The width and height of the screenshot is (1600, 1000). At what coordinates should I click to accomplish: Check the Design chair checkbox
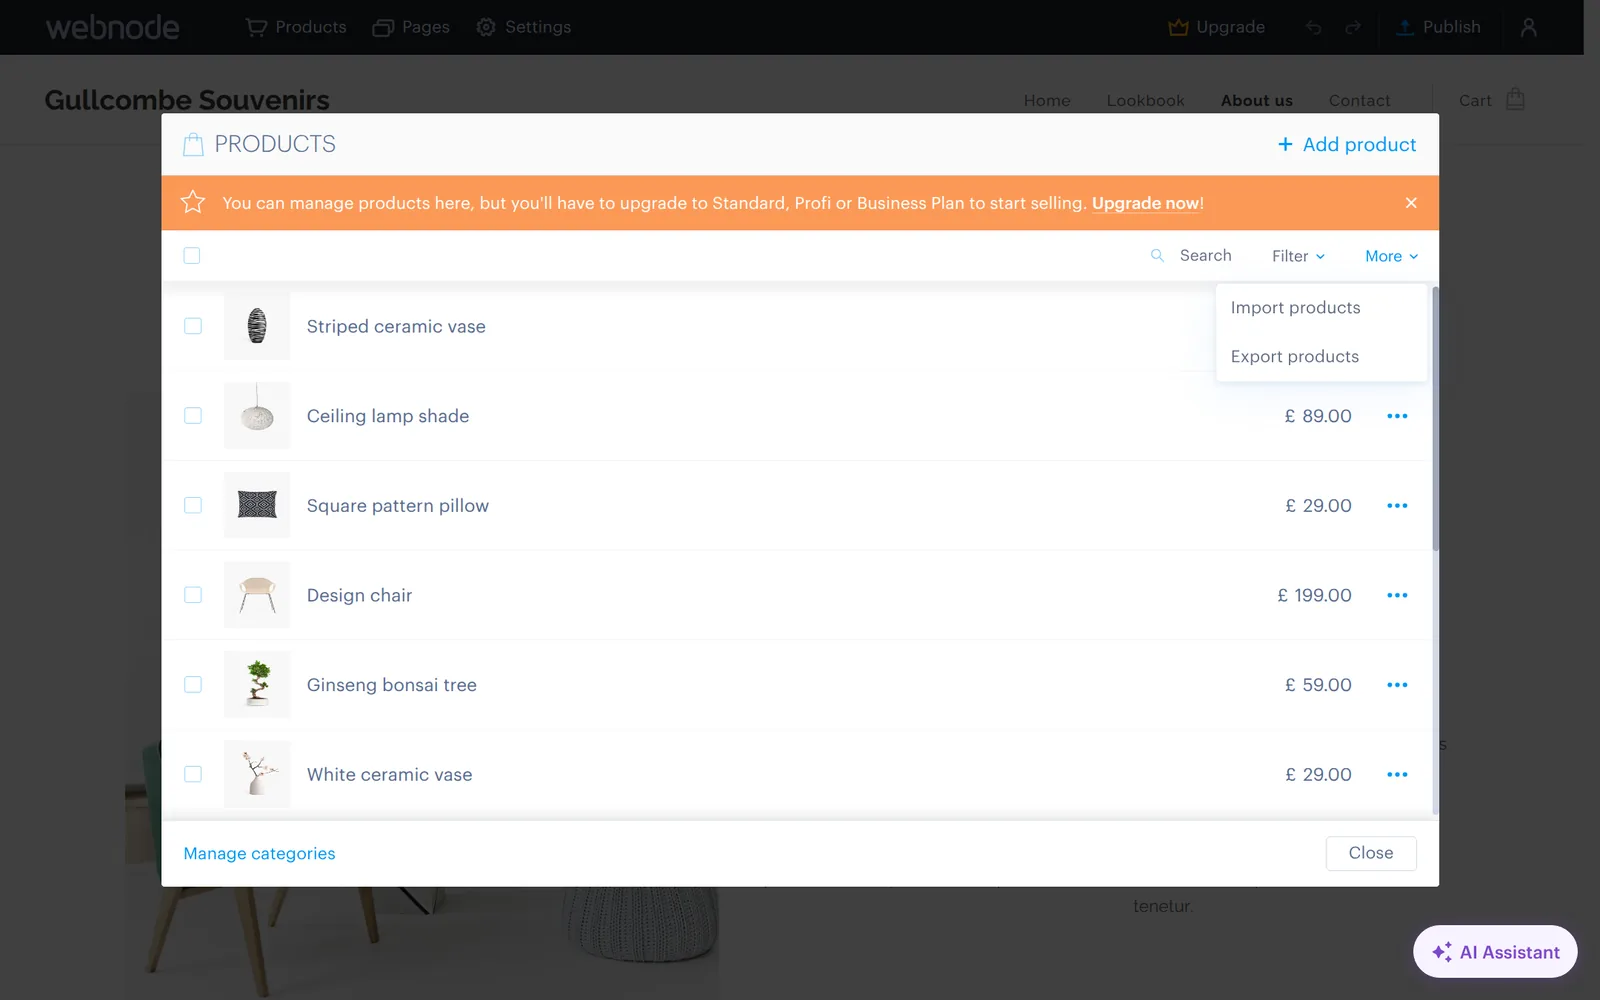pos(193,595)
